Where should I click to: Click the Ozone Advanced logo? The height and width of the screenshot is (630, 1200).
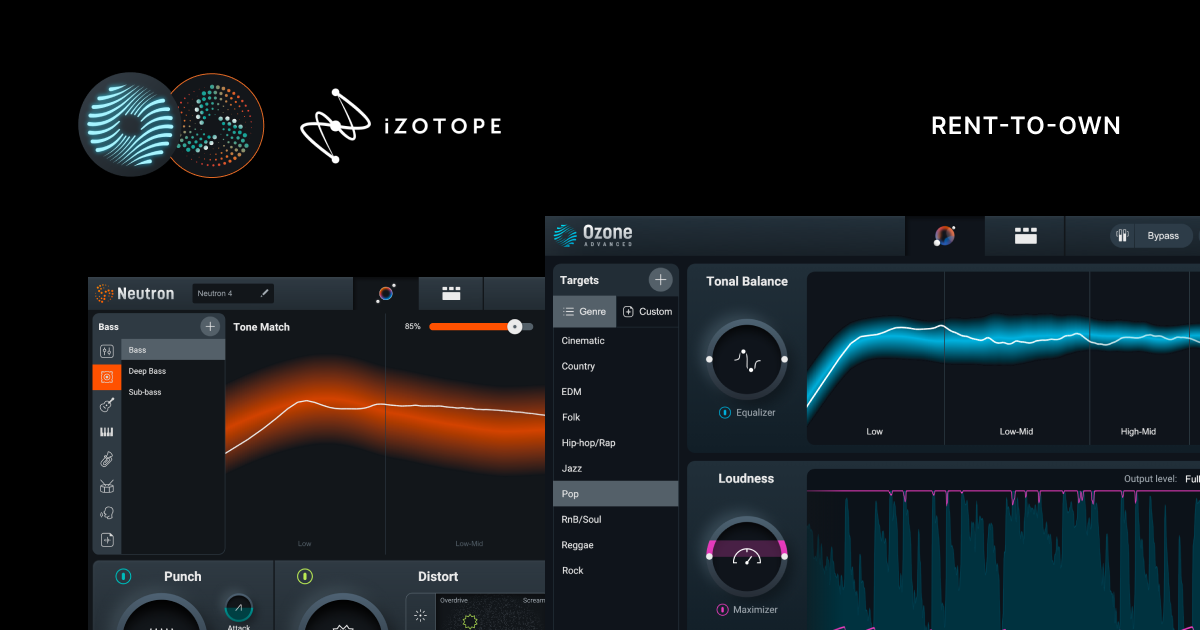coord(594,235)
